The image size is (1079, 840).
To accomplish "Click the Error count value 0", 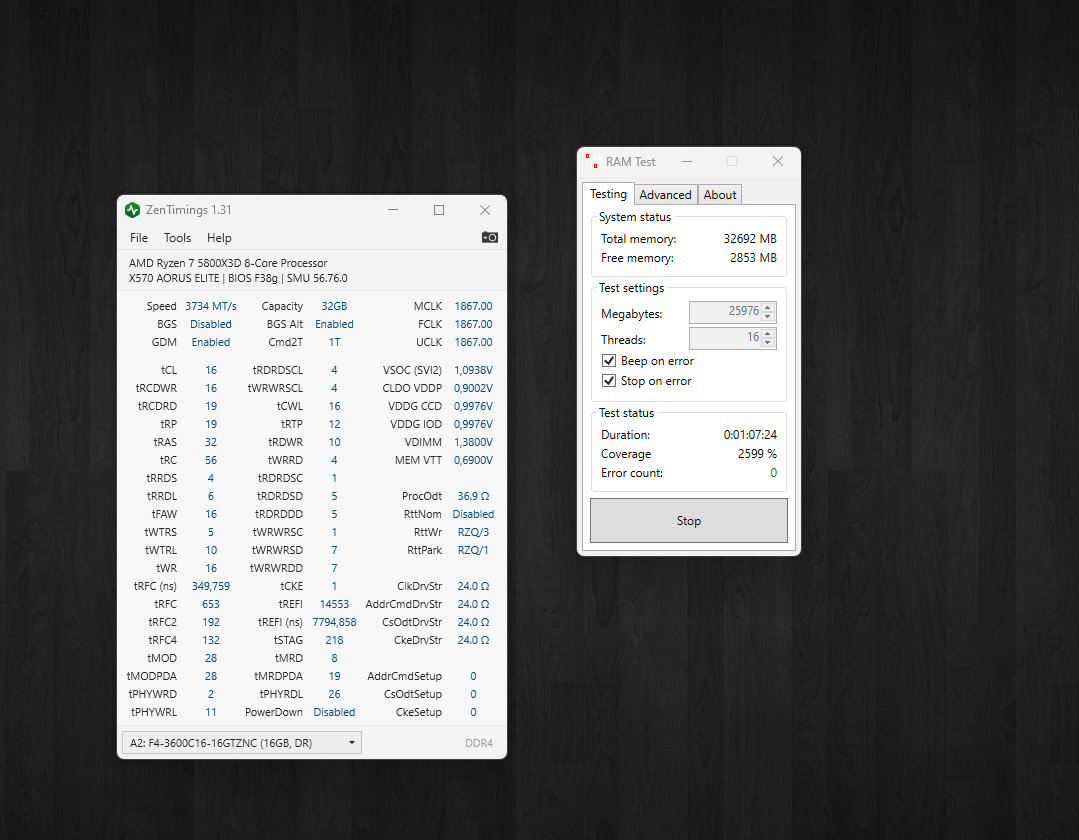I will pyautogui.click(x=773, y=473).
